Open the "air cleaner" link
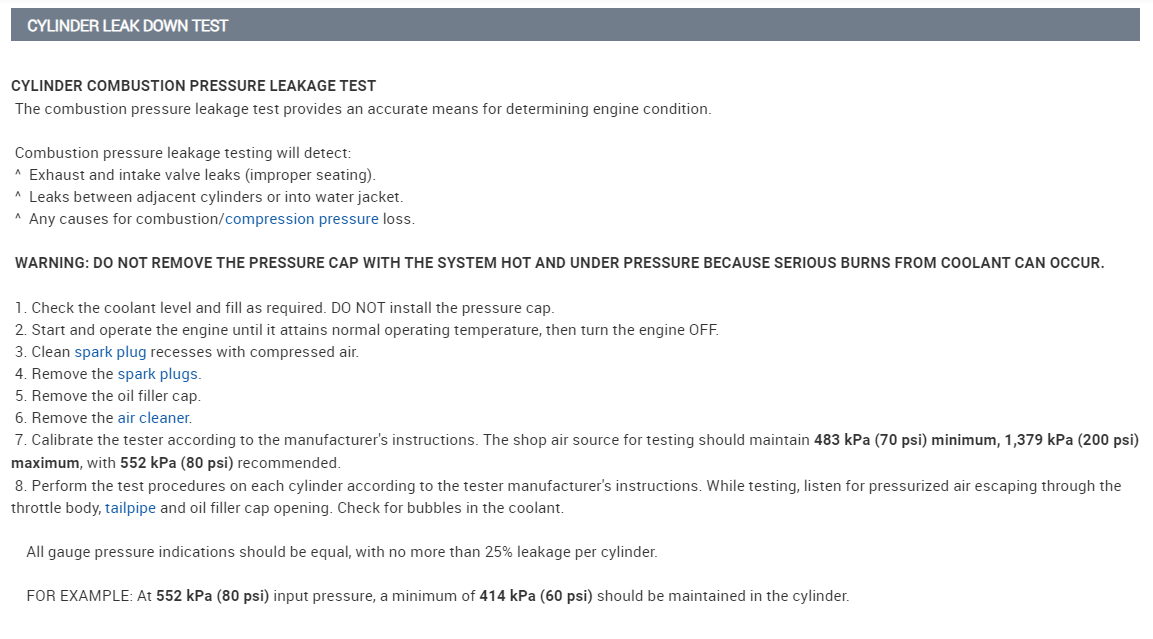Screen dimensions: 1153x639 tap(153, 418)
